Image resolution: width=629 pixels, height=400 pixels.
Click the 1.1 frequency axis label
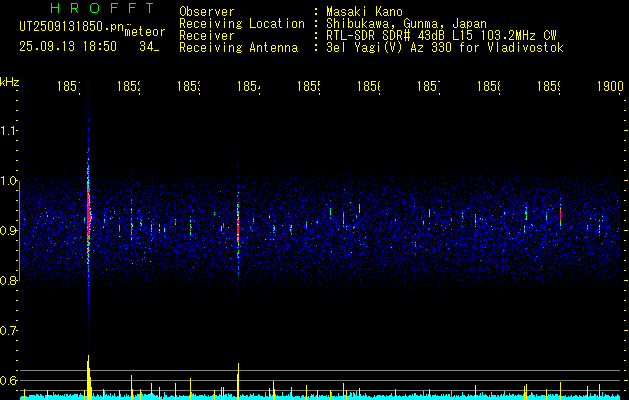point(9,131)
